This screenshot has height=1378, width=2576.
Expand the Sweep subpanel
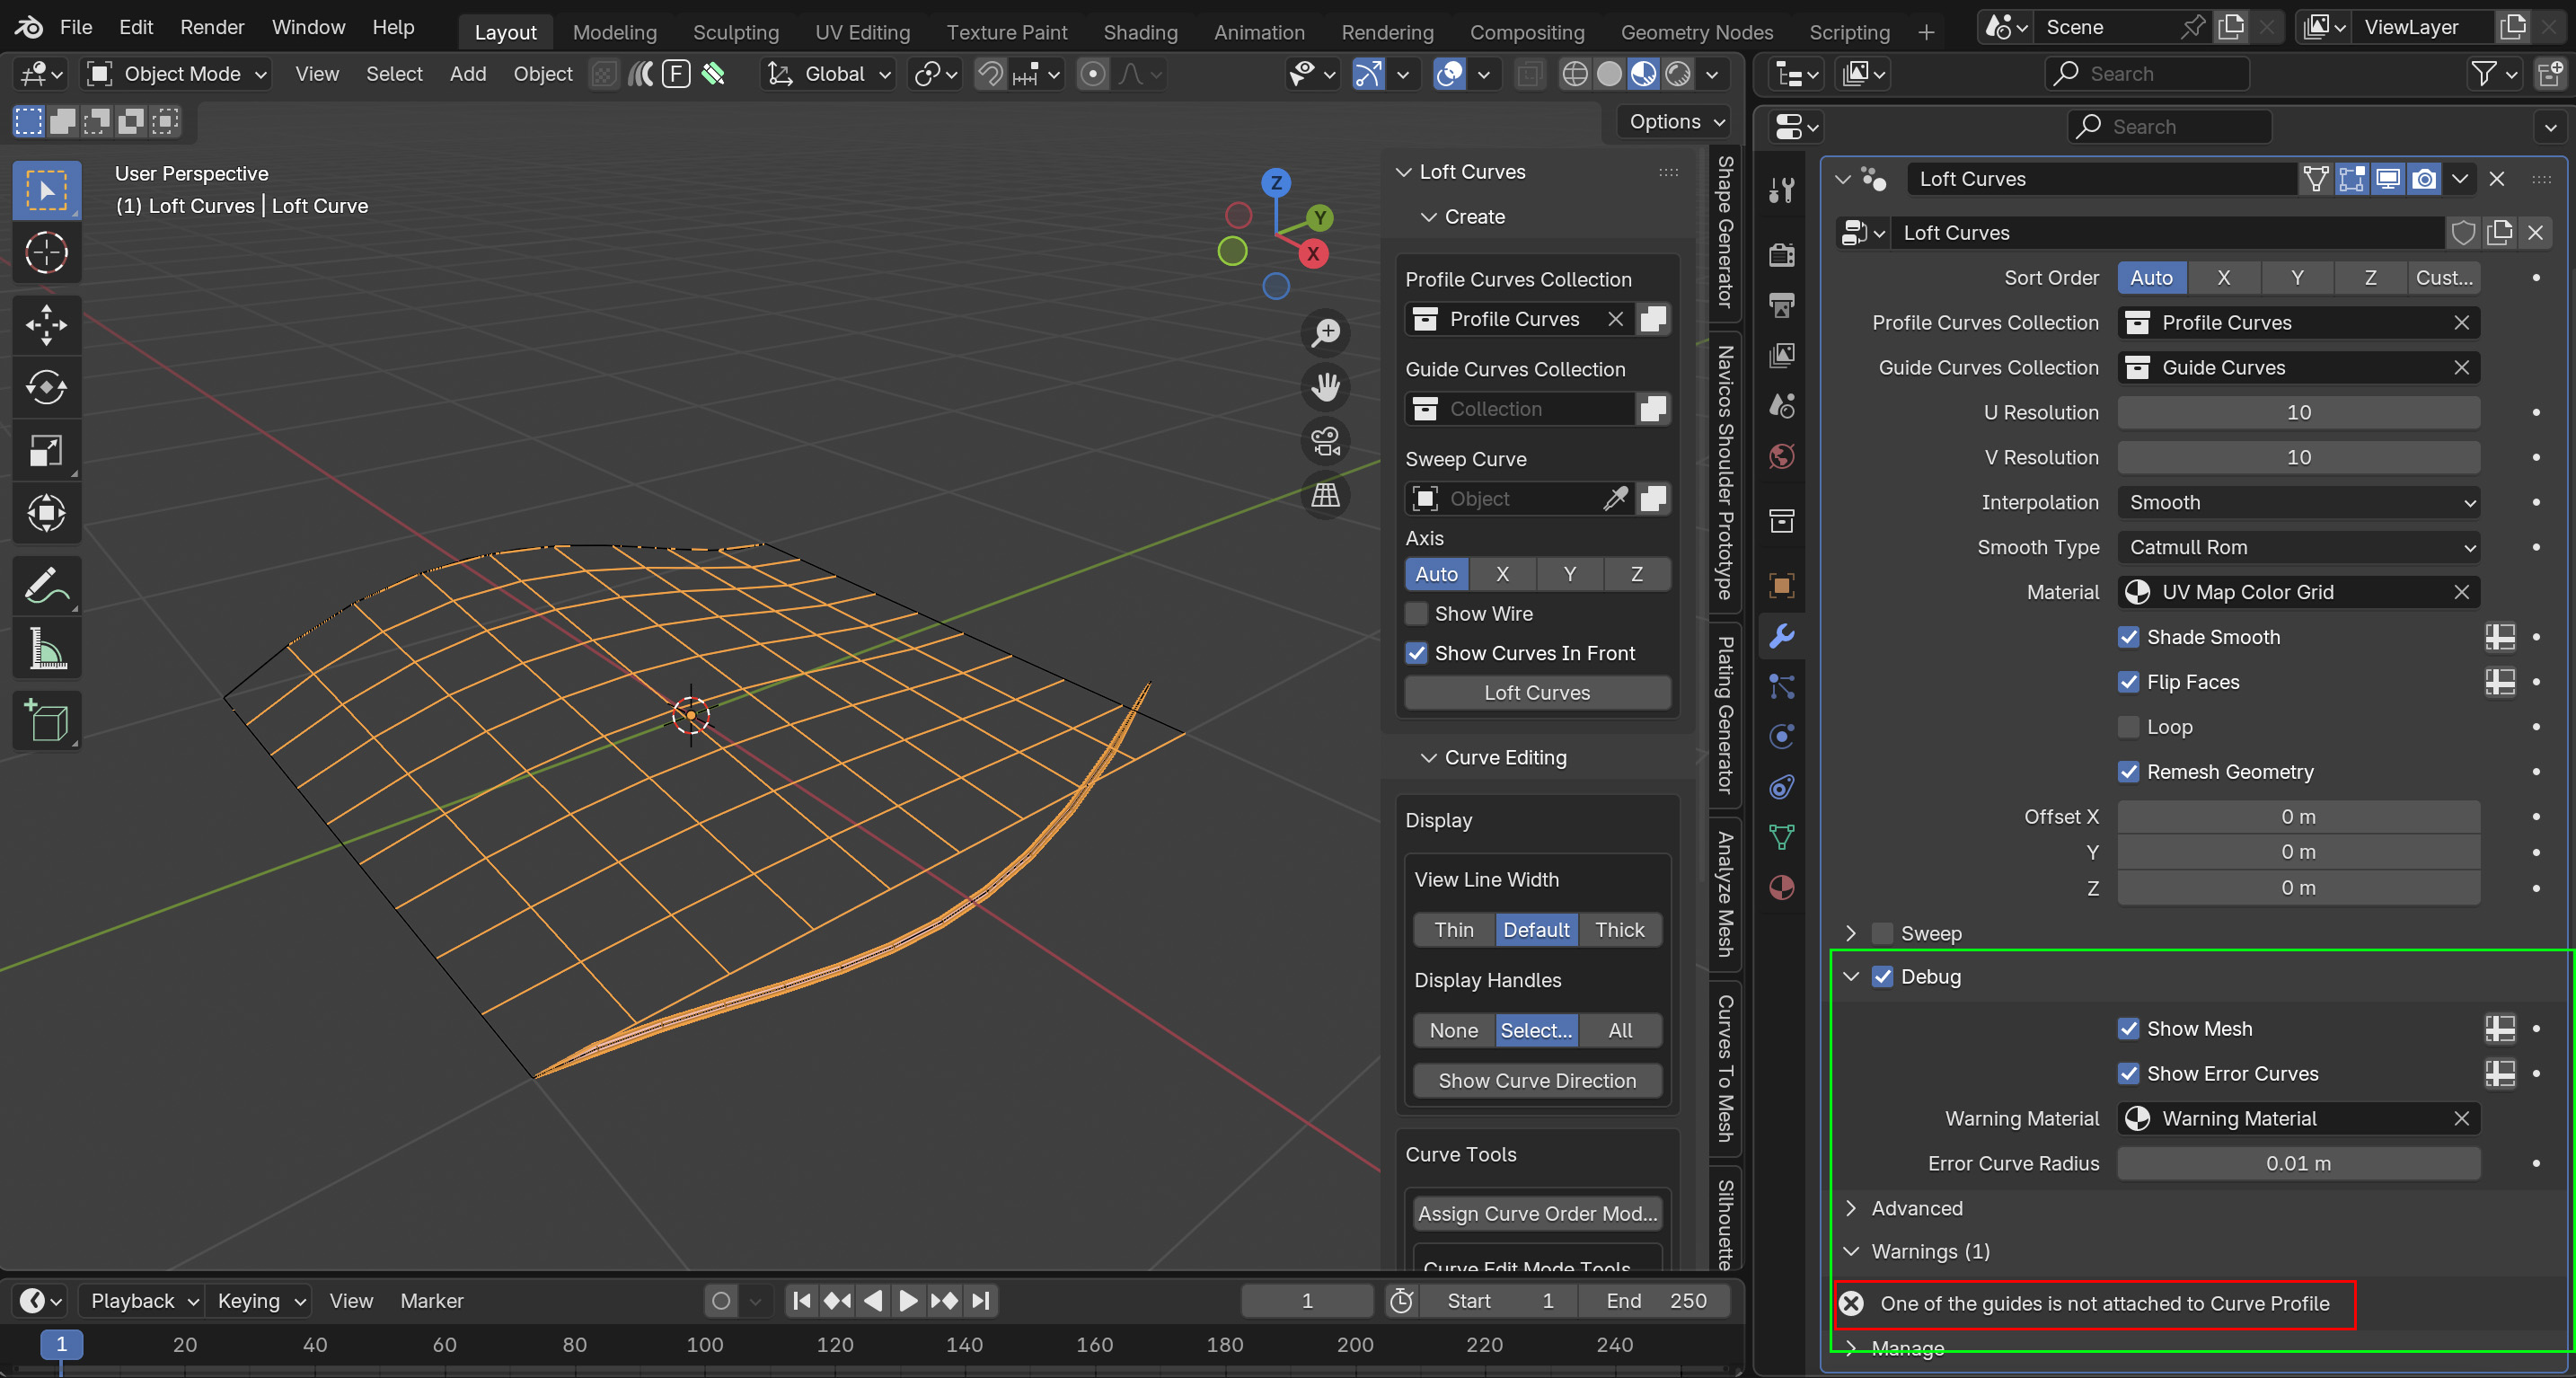click(1851, 933)
